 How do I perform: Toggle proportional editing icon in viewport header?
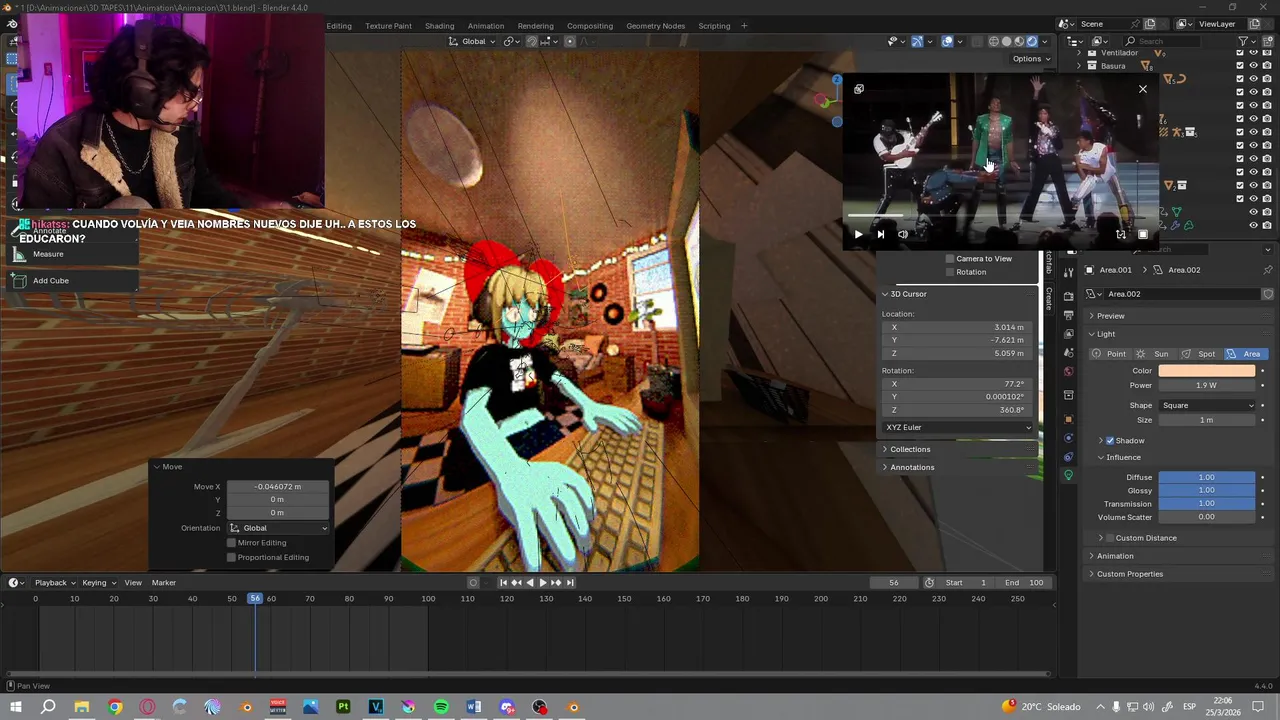click(x=570, y=41)
